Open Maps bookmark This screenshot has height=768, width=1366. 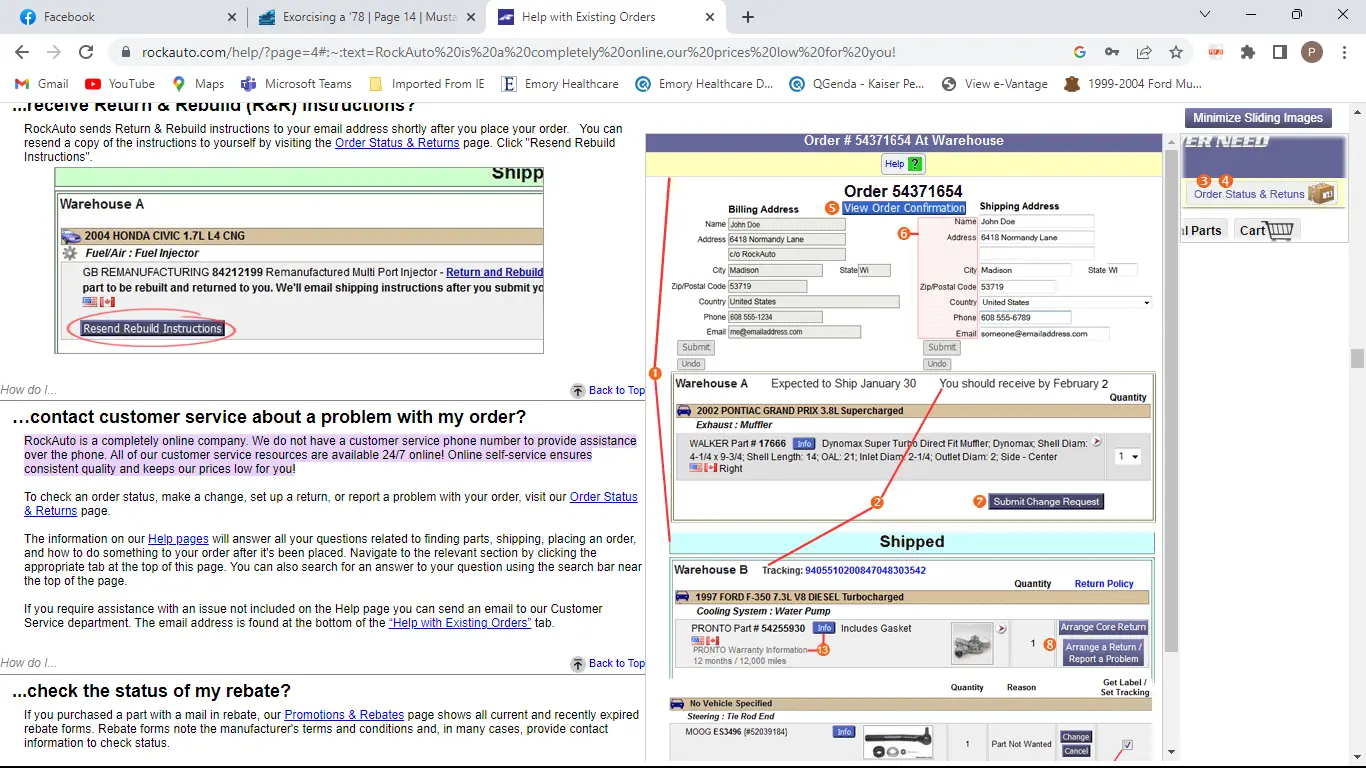tap(198, 84)
